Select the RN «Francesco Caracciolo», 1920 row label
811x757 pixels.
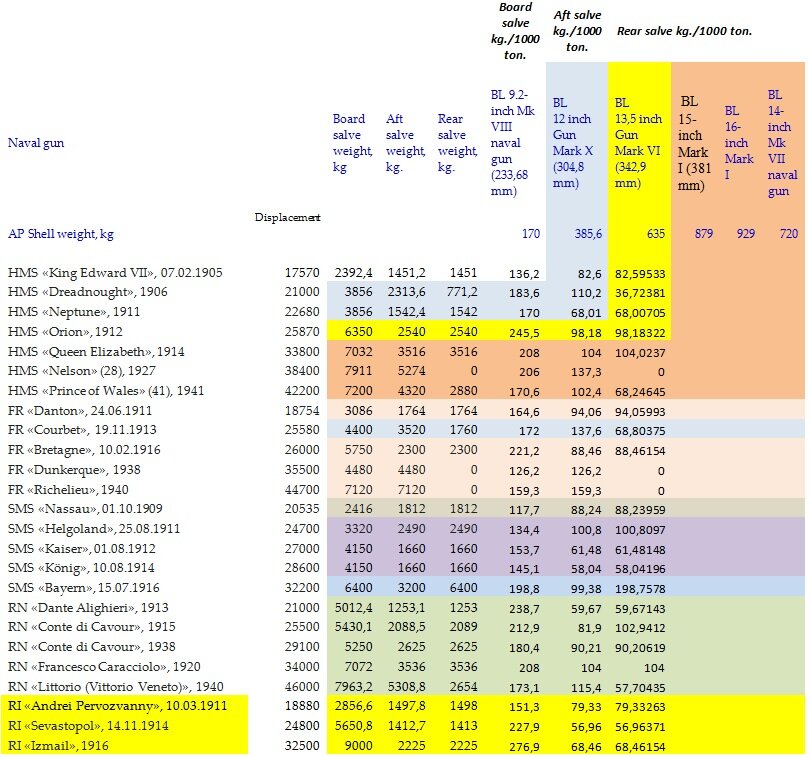(104, 667)
